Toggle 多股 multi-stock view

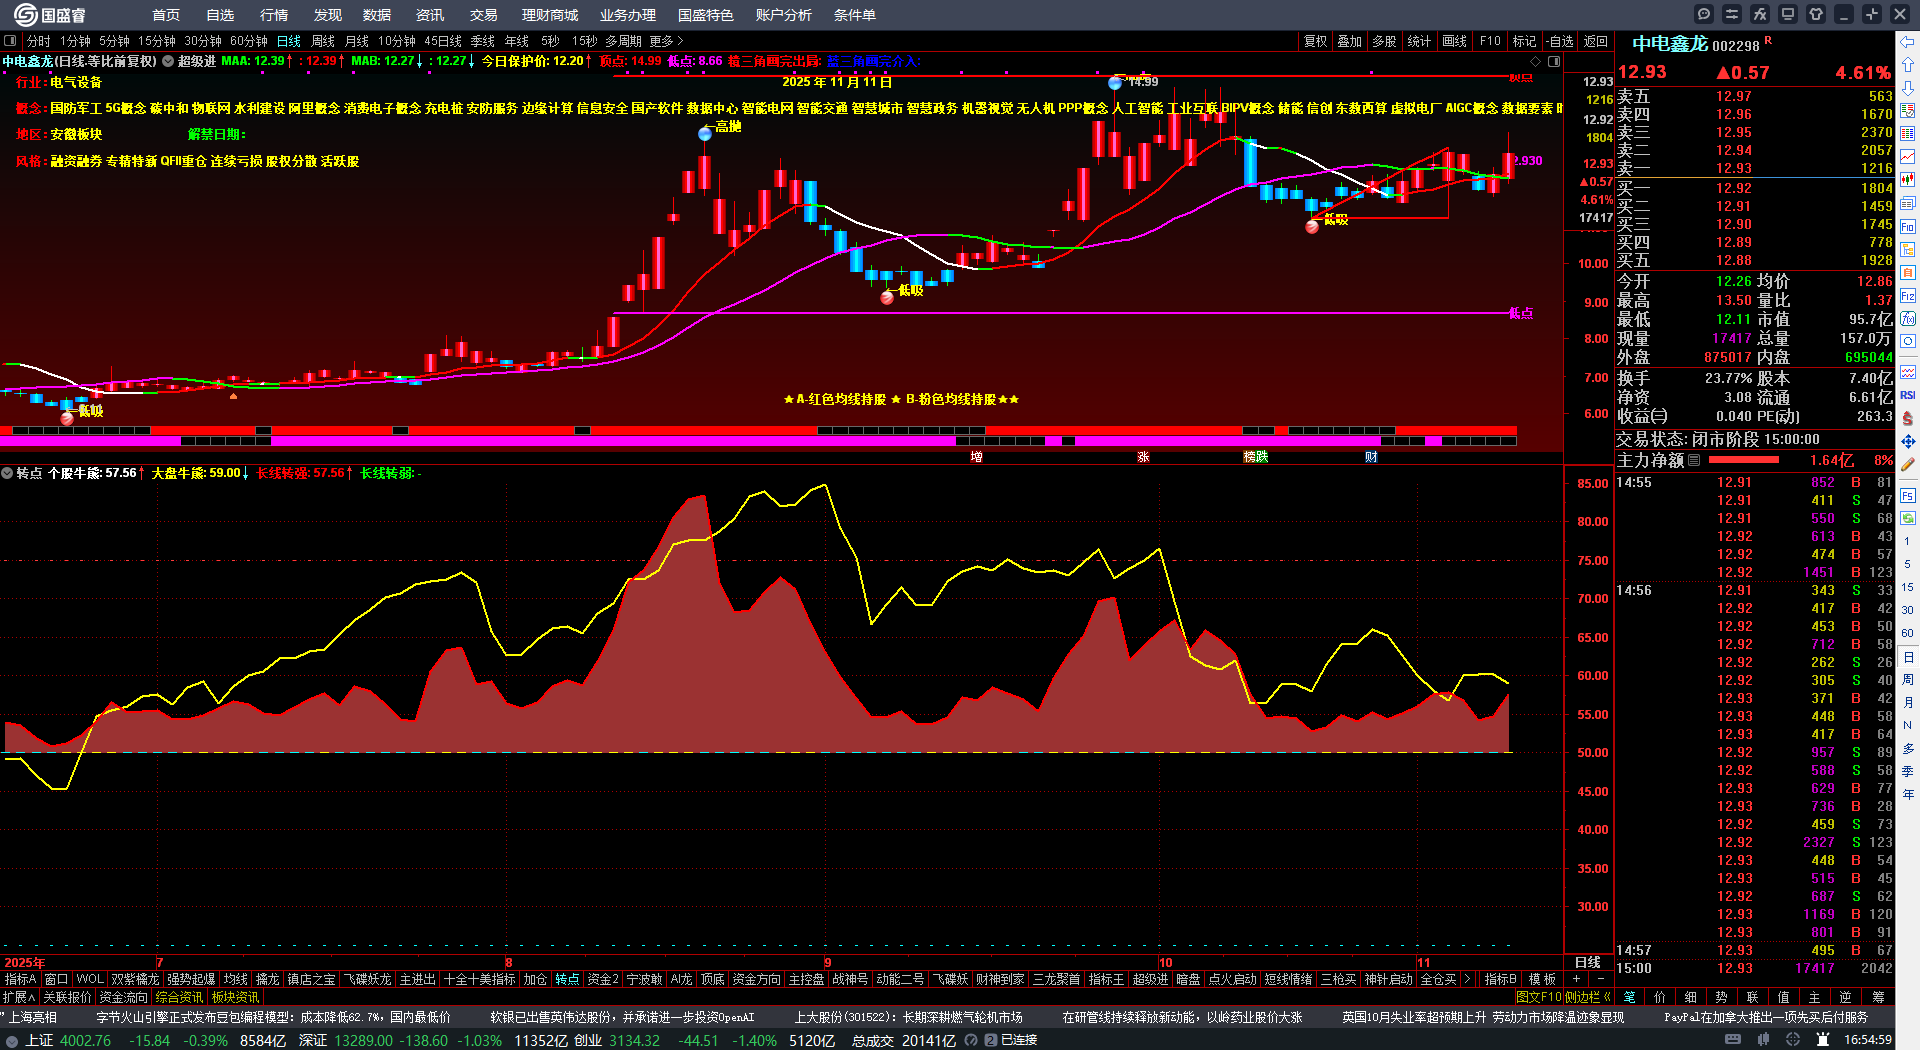[1384, 41]
